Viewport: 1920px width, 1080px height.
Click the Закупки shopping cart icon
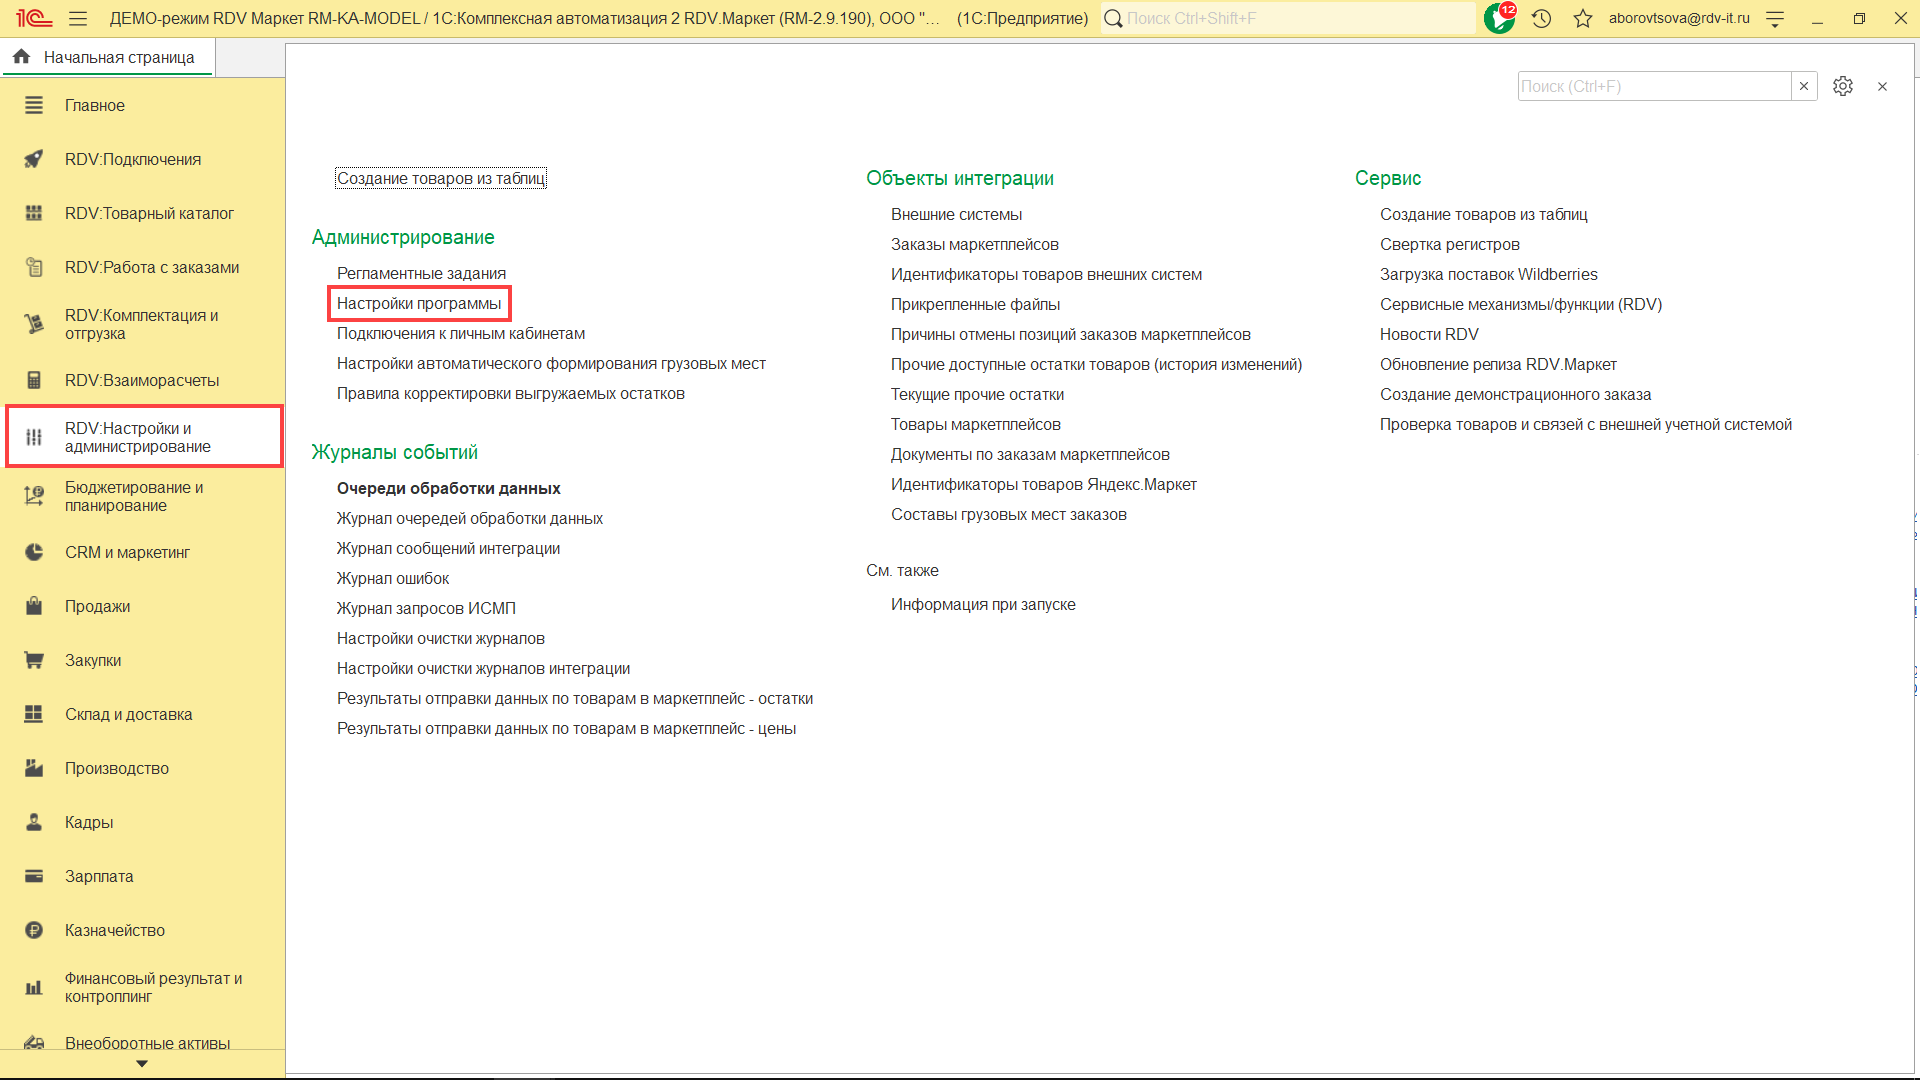coord(34,660)
